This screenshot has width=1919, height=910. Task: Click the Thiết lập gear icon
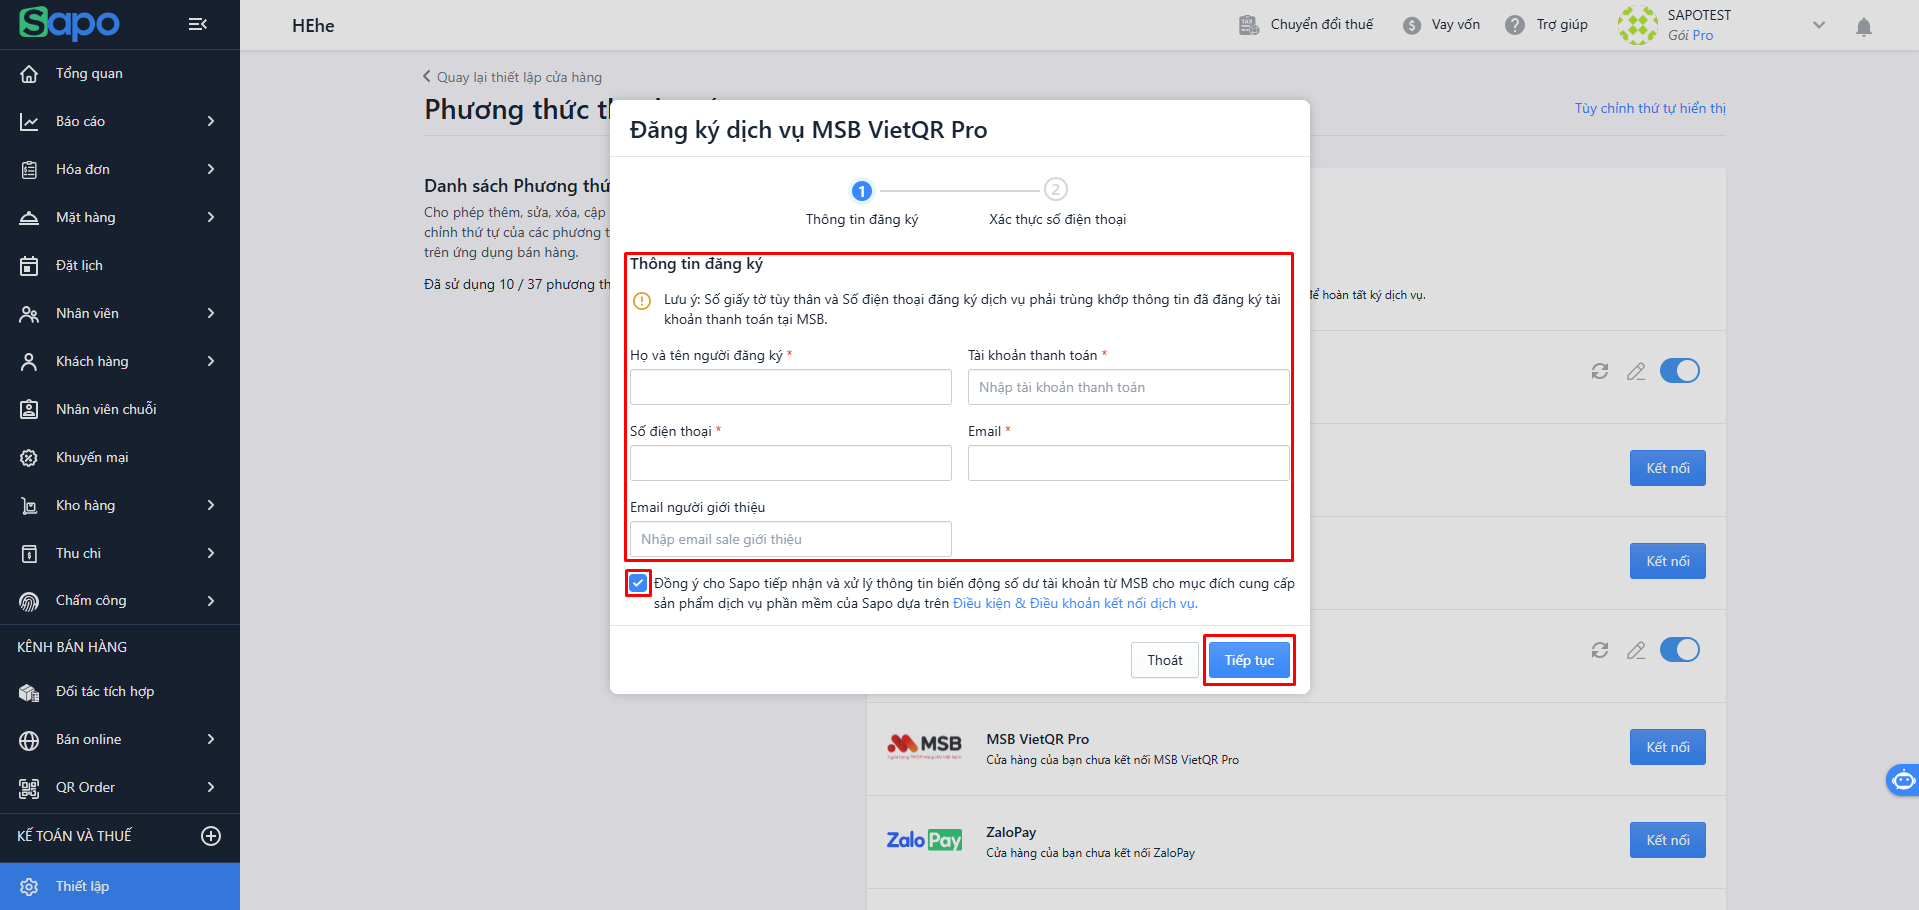pyautogui.click(x=29, y=887)
